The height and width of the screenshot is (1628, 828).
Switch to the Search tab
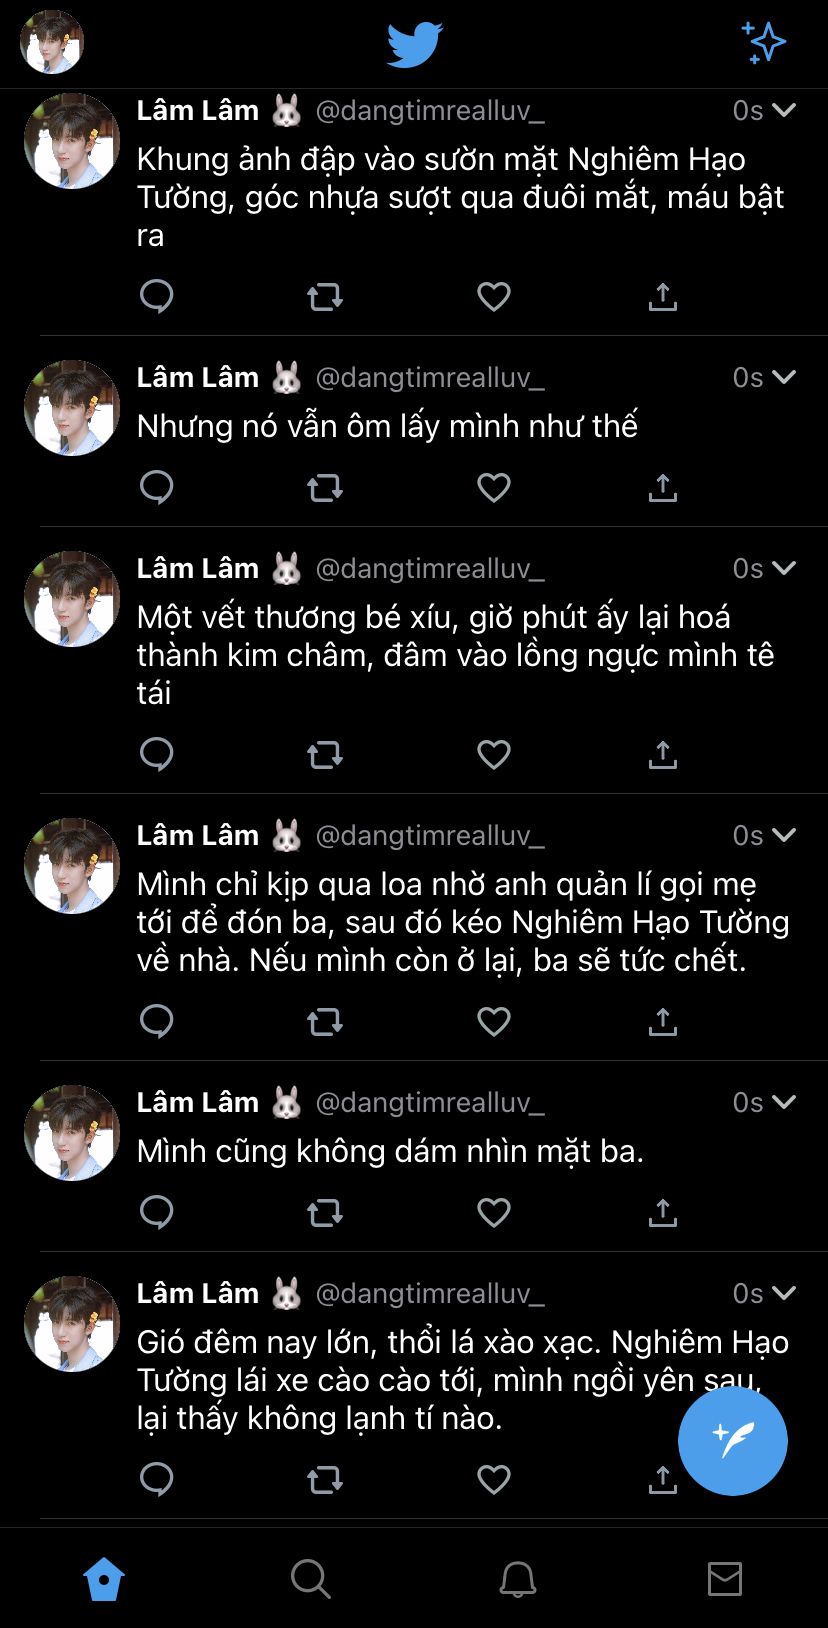[310, 1579]
